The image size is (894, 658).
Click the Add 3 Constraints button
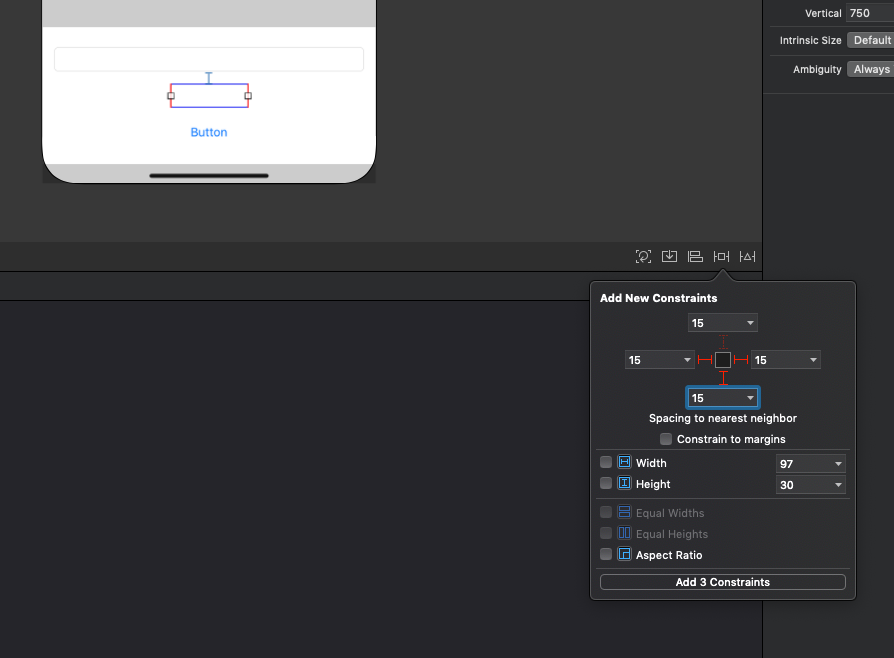pos(722,582)
